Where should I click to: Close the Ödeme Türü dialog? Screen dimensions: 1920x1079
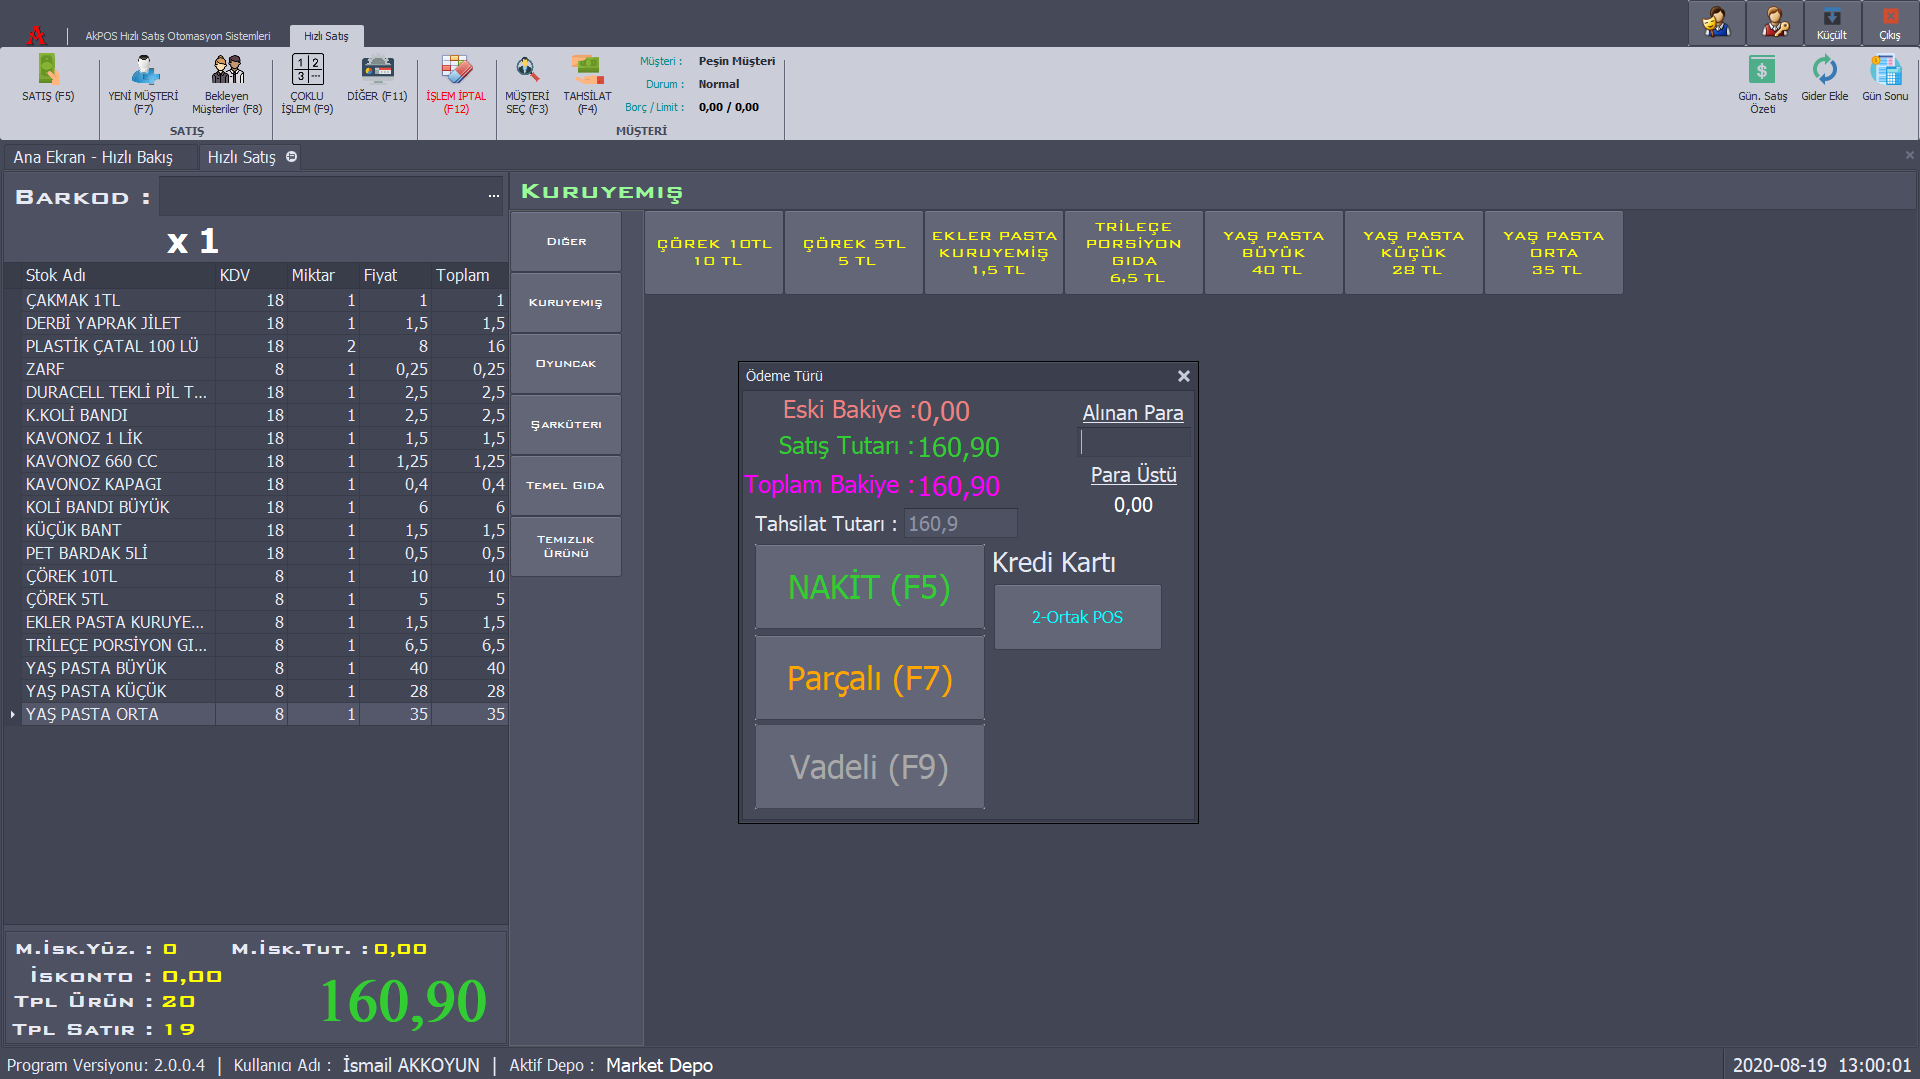(1183, 376)
